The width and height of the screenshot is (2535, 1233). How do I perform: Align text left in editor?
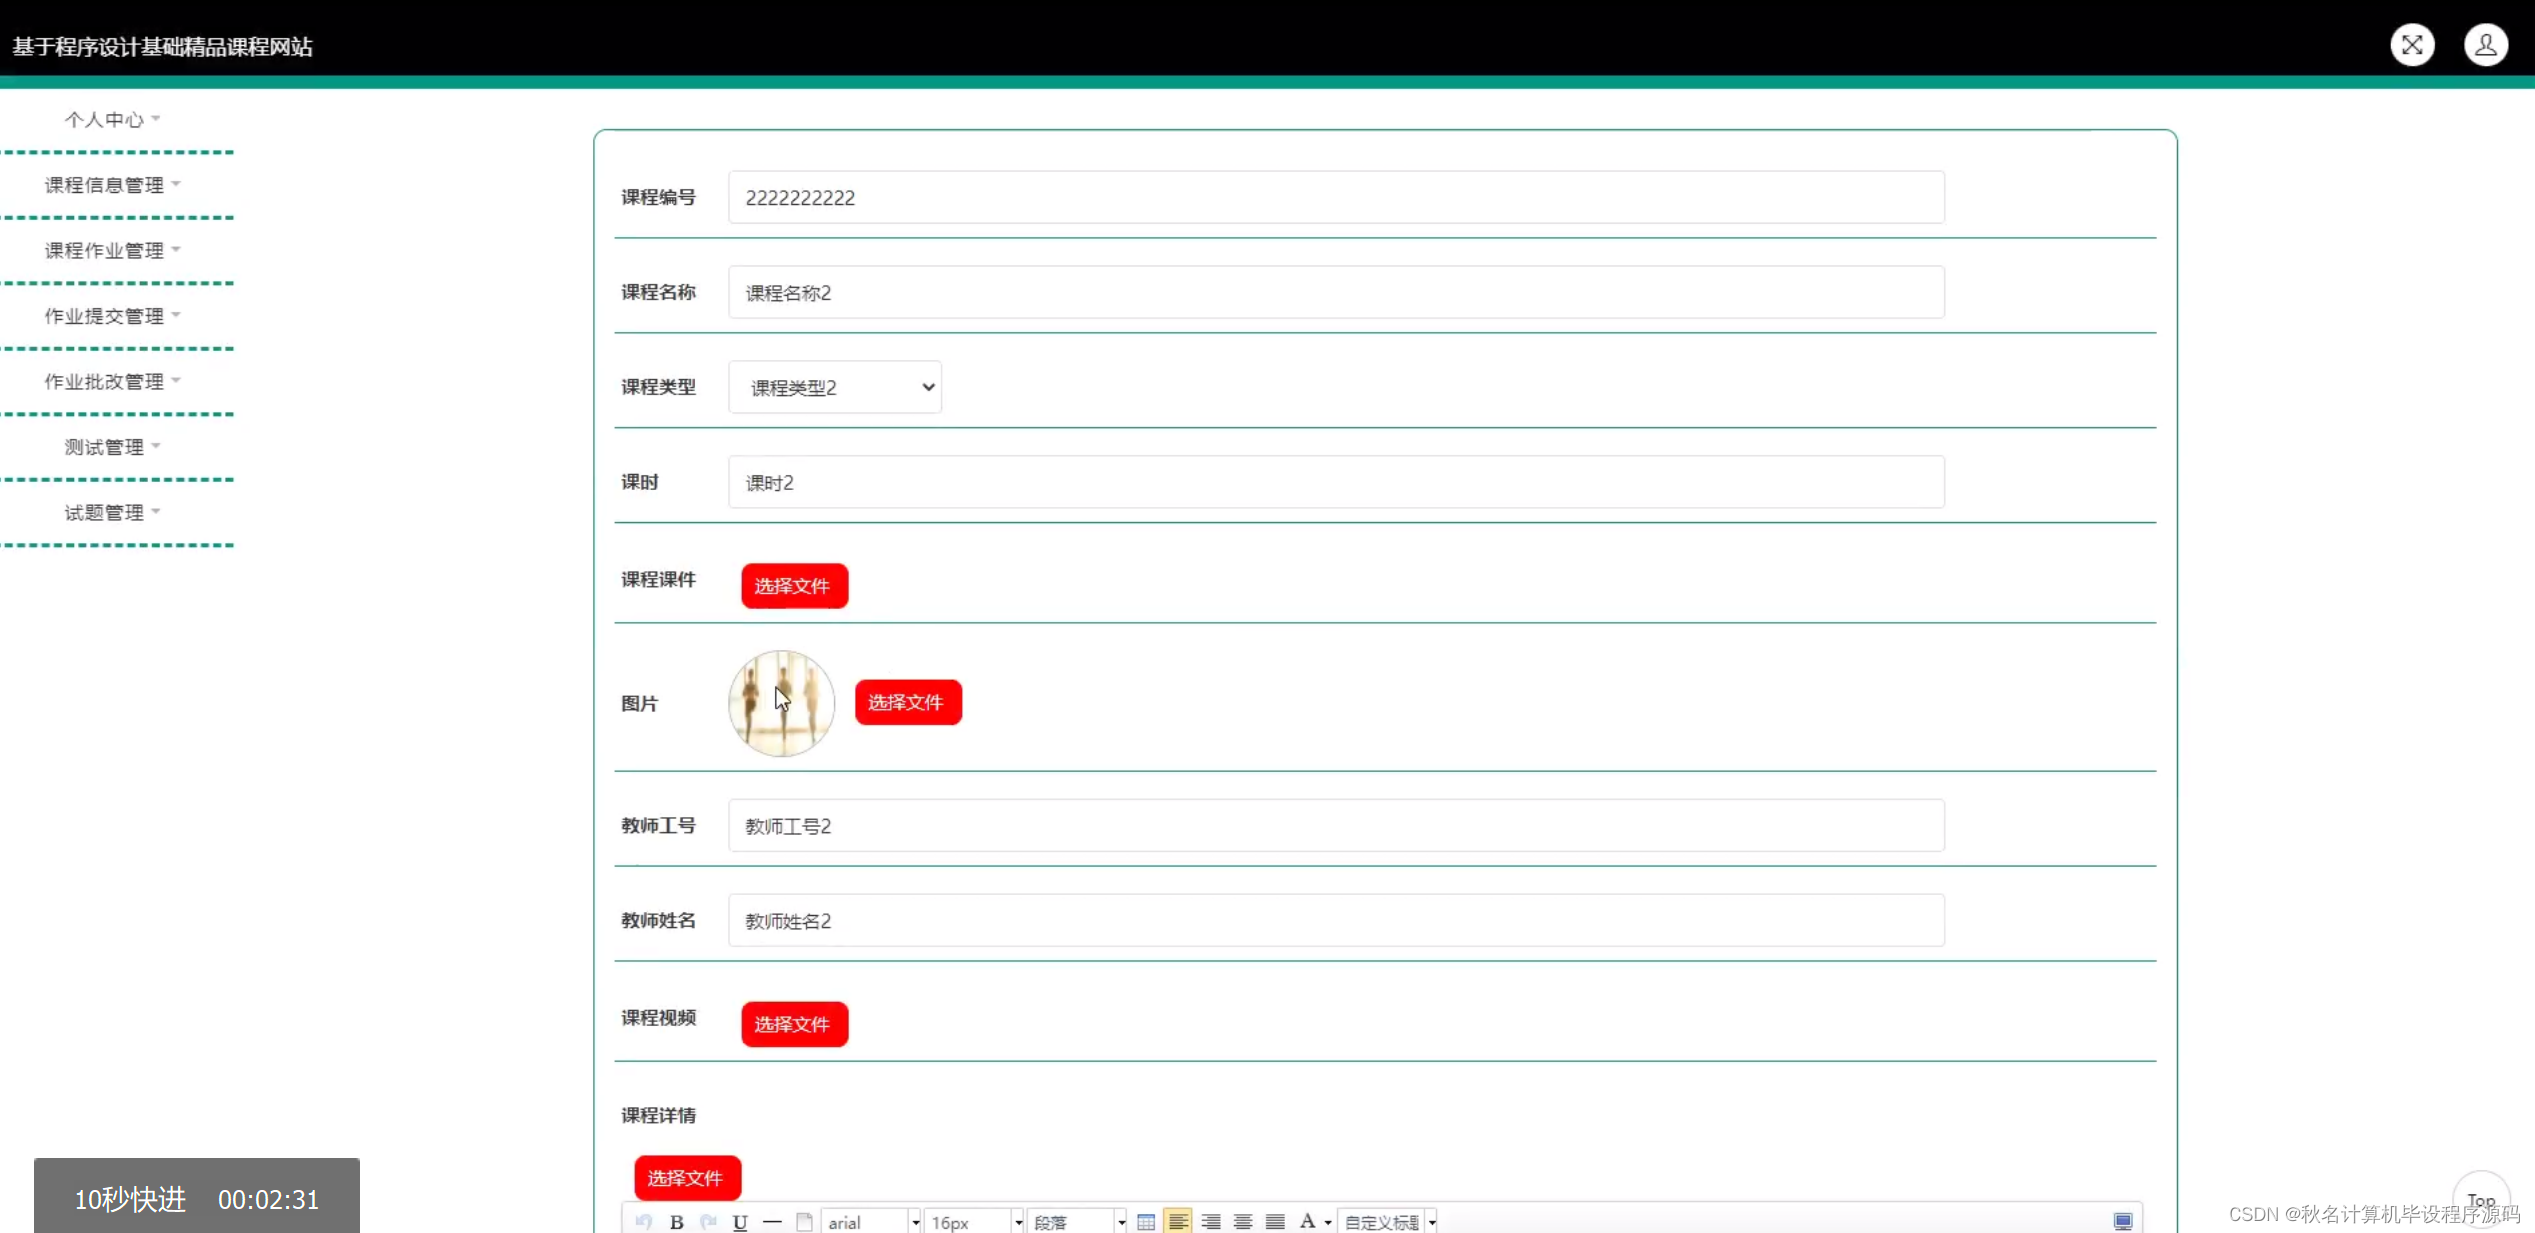(x=1178, y=1221)
